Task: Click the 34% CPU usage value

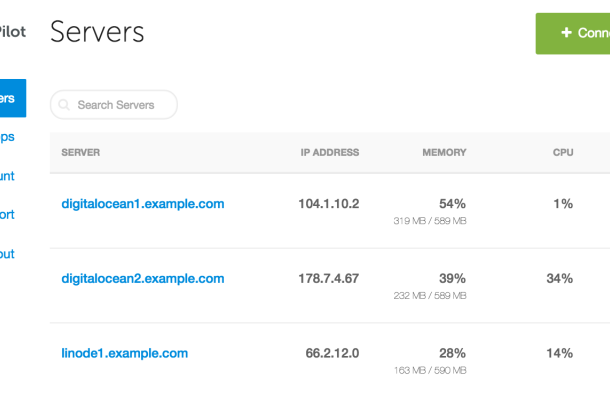Action: [x=560, y=279]
